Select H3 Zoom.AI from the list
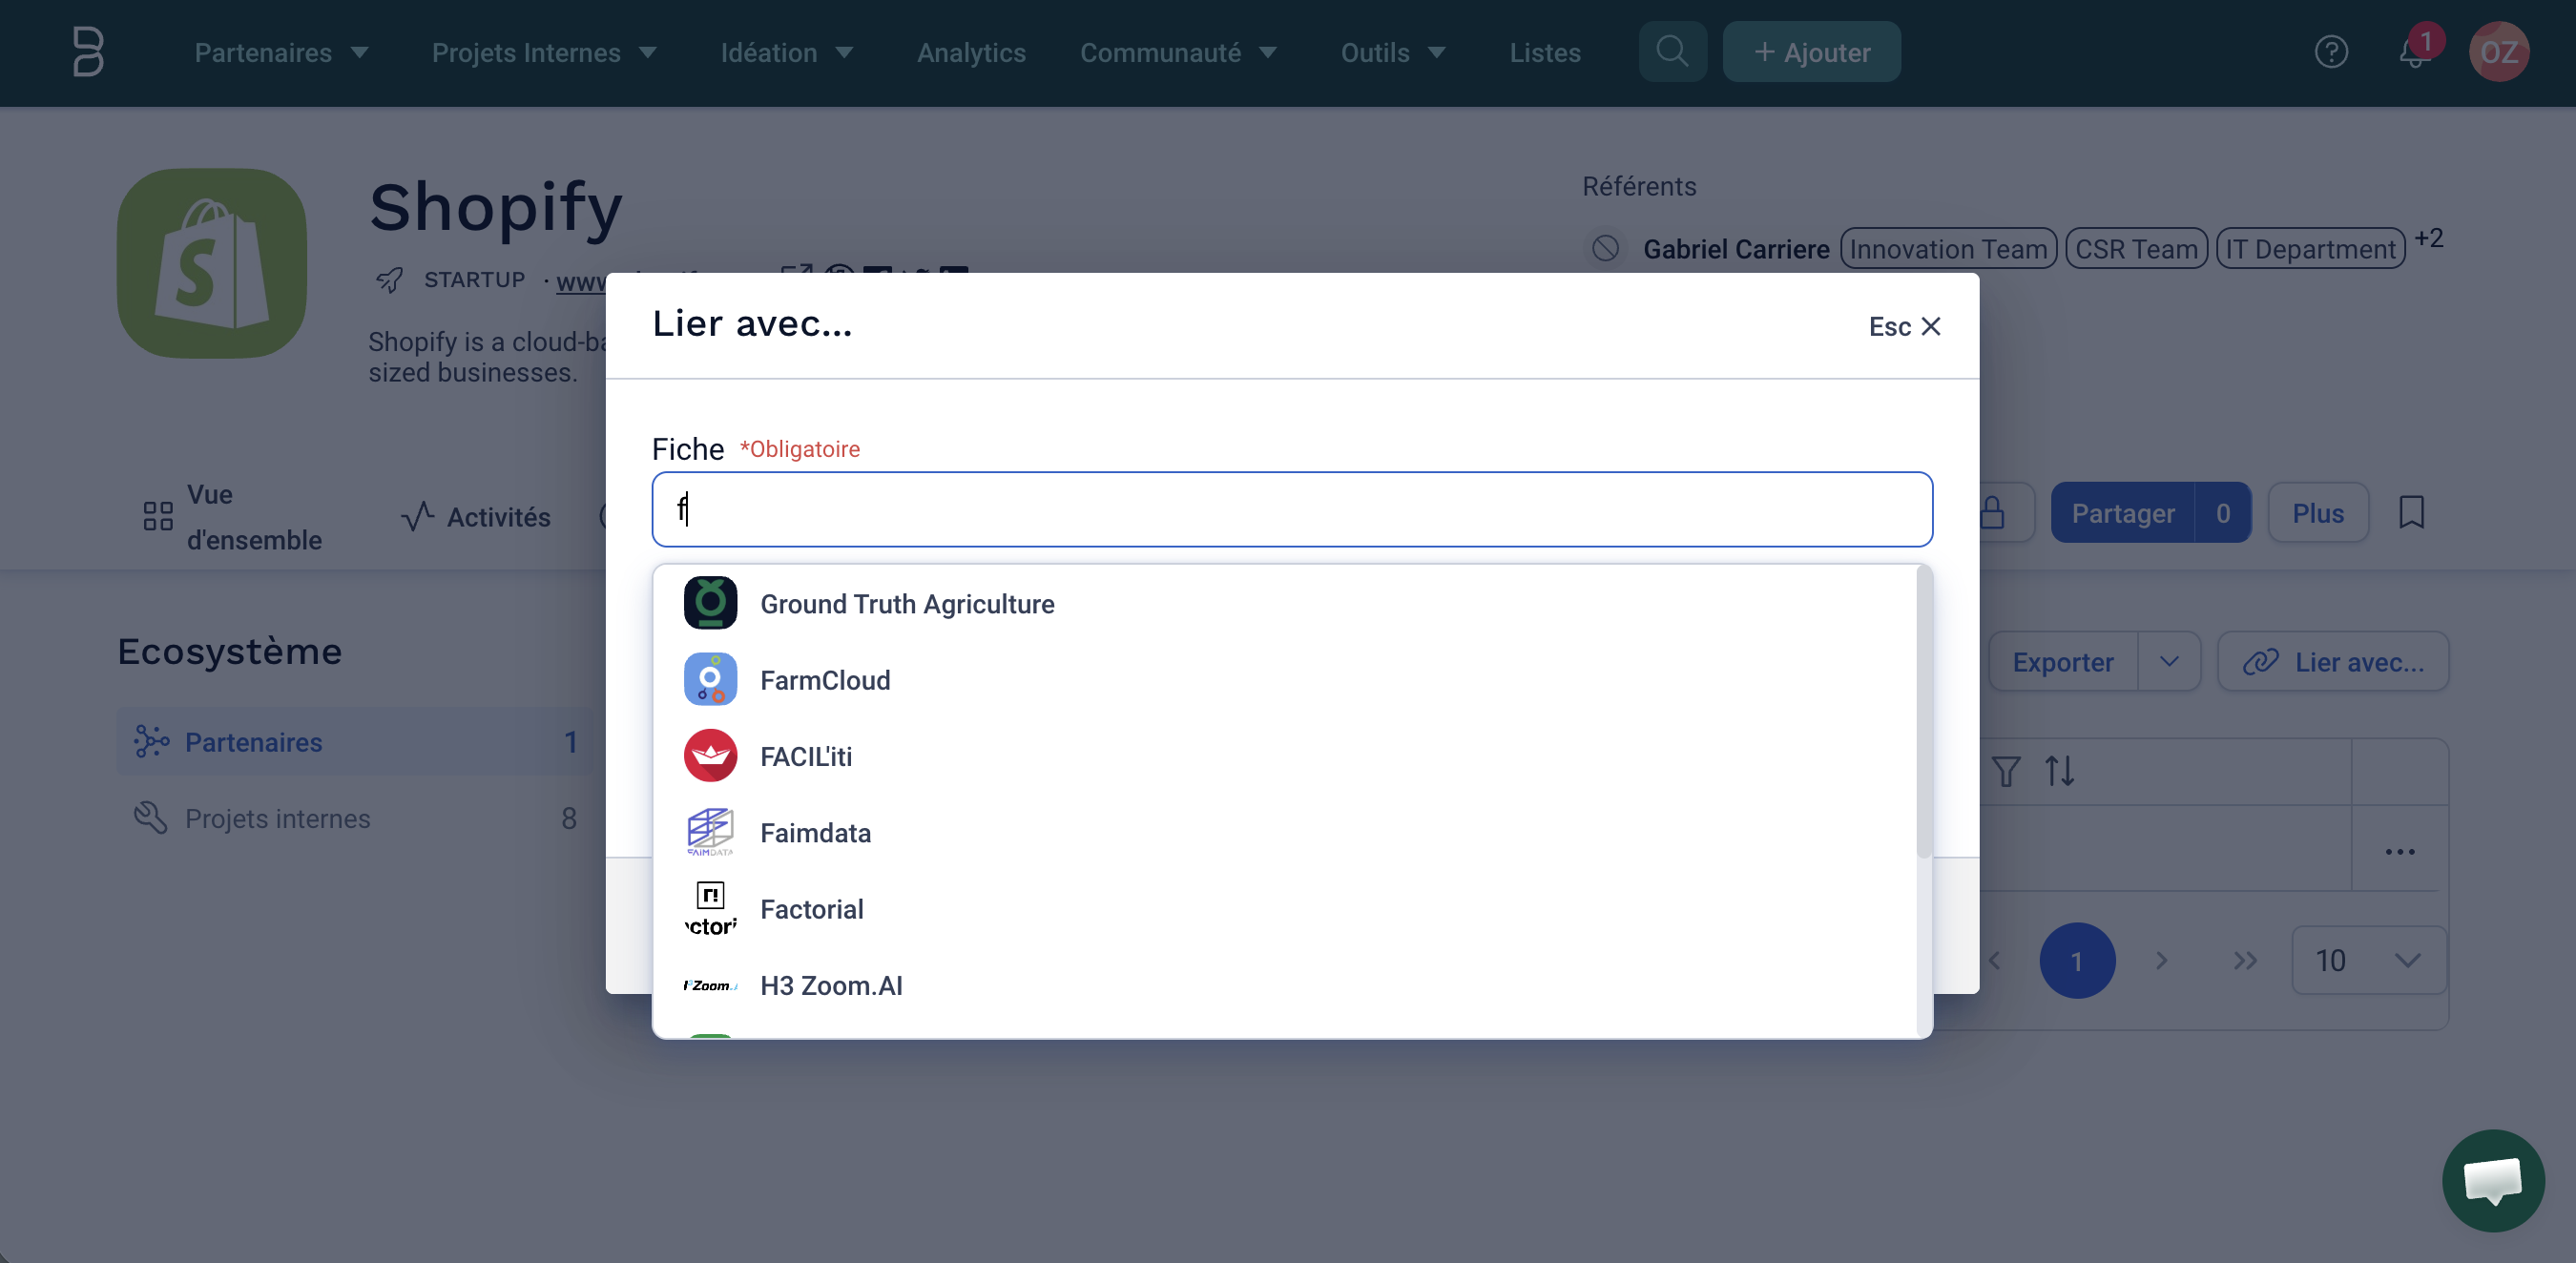The width and height of the screenshot is (2576, 1263). (x=1285, y=985)
